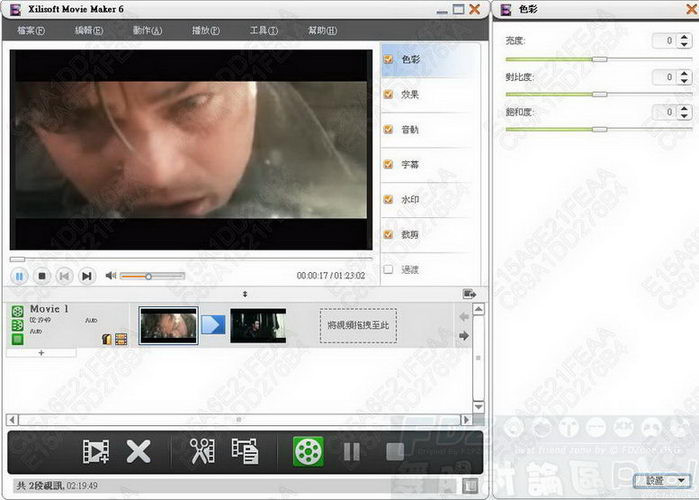Image resolution: width=699 pixels, height=500 pixels.
Task: Add a new movie with plus button
Action: pos(41,353)
